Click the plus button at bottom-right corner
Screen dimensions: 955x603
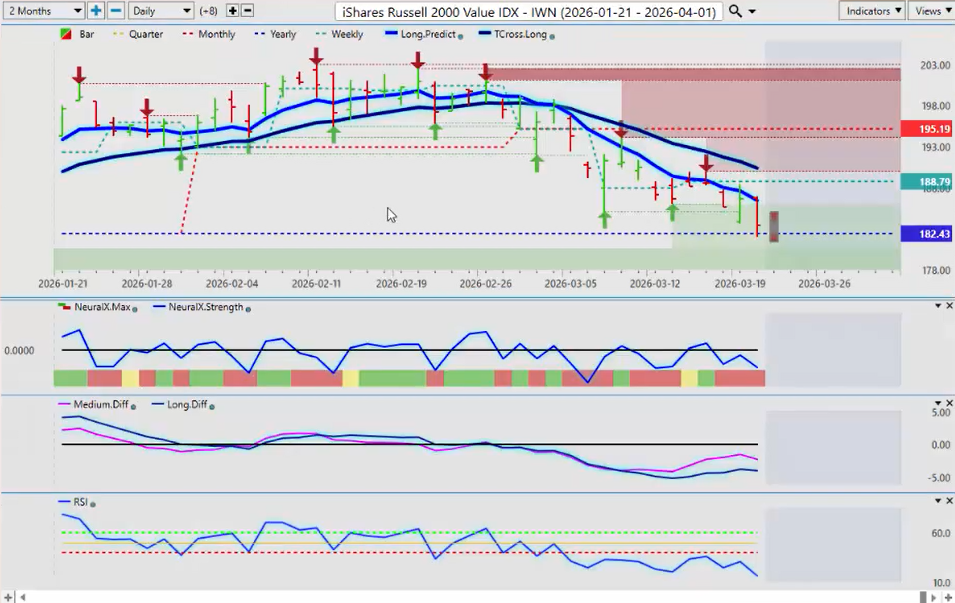coord(948,598)
